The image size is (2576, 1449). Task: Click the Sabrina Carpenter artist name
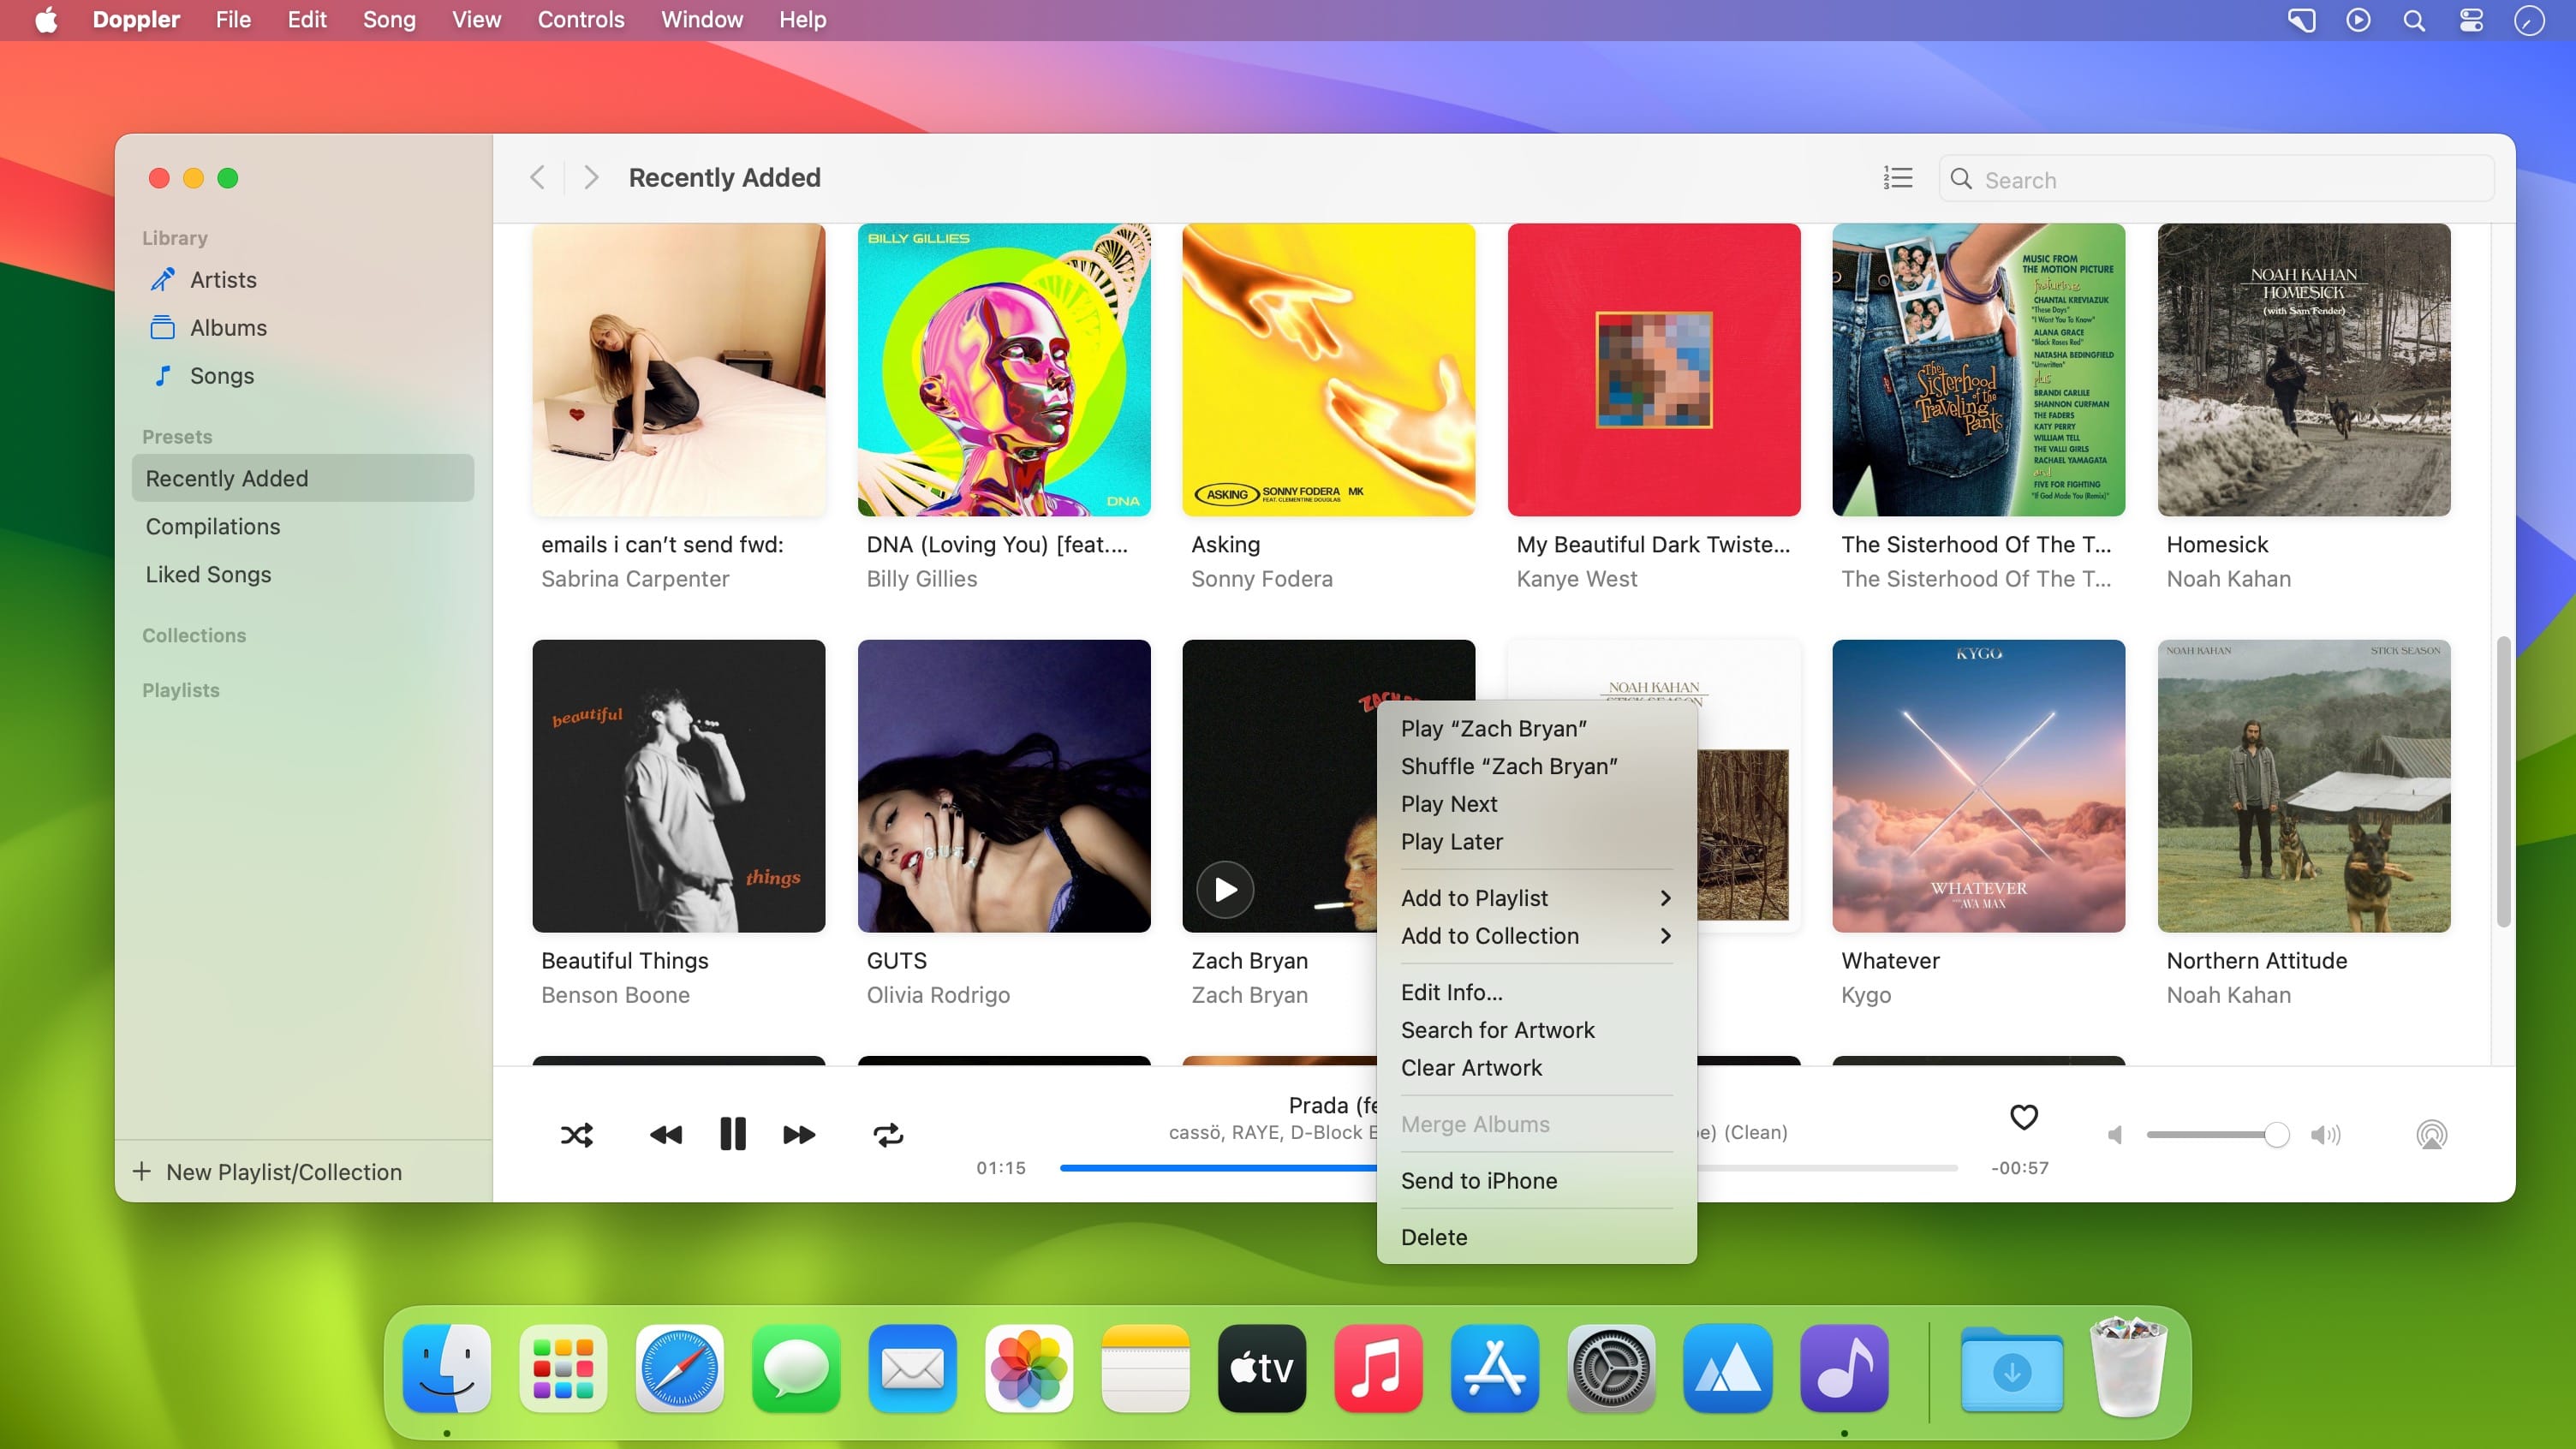click(635, 579)
